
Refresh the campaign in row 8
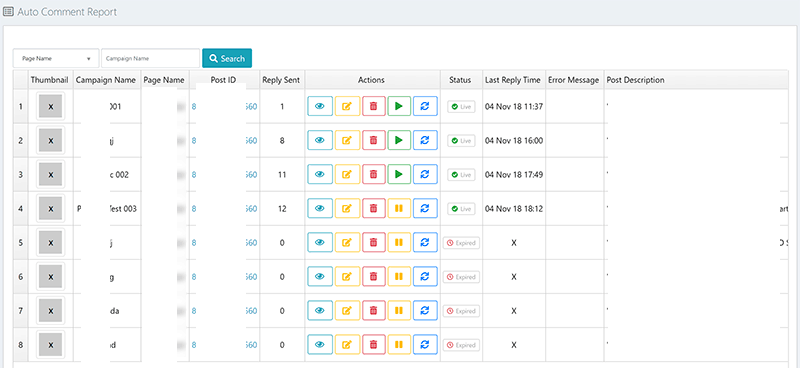pos(425,345)
